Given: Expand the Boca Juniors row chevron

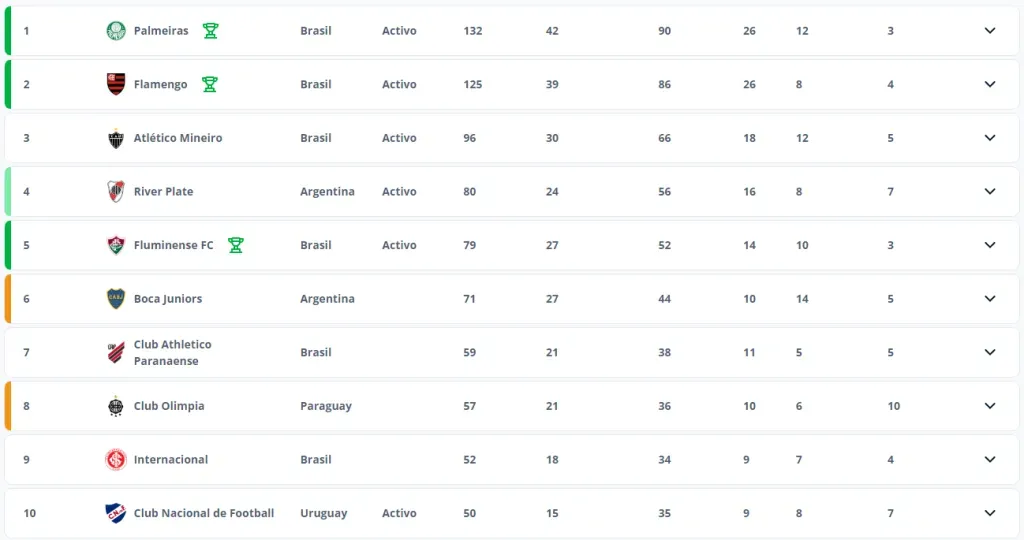Looking at the screenshot, I should [990, 298].
